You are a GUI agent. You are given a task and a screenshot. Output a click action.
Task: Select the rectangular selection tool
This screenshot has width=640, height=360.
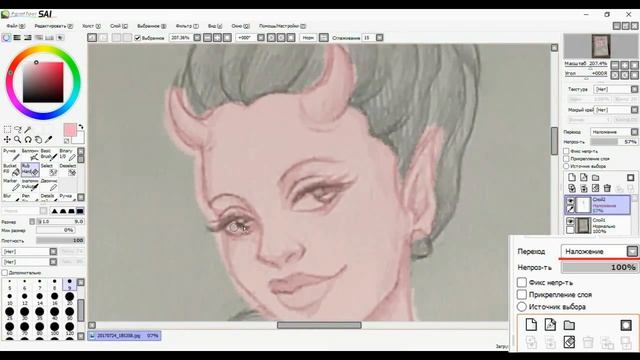click(7, 130)
